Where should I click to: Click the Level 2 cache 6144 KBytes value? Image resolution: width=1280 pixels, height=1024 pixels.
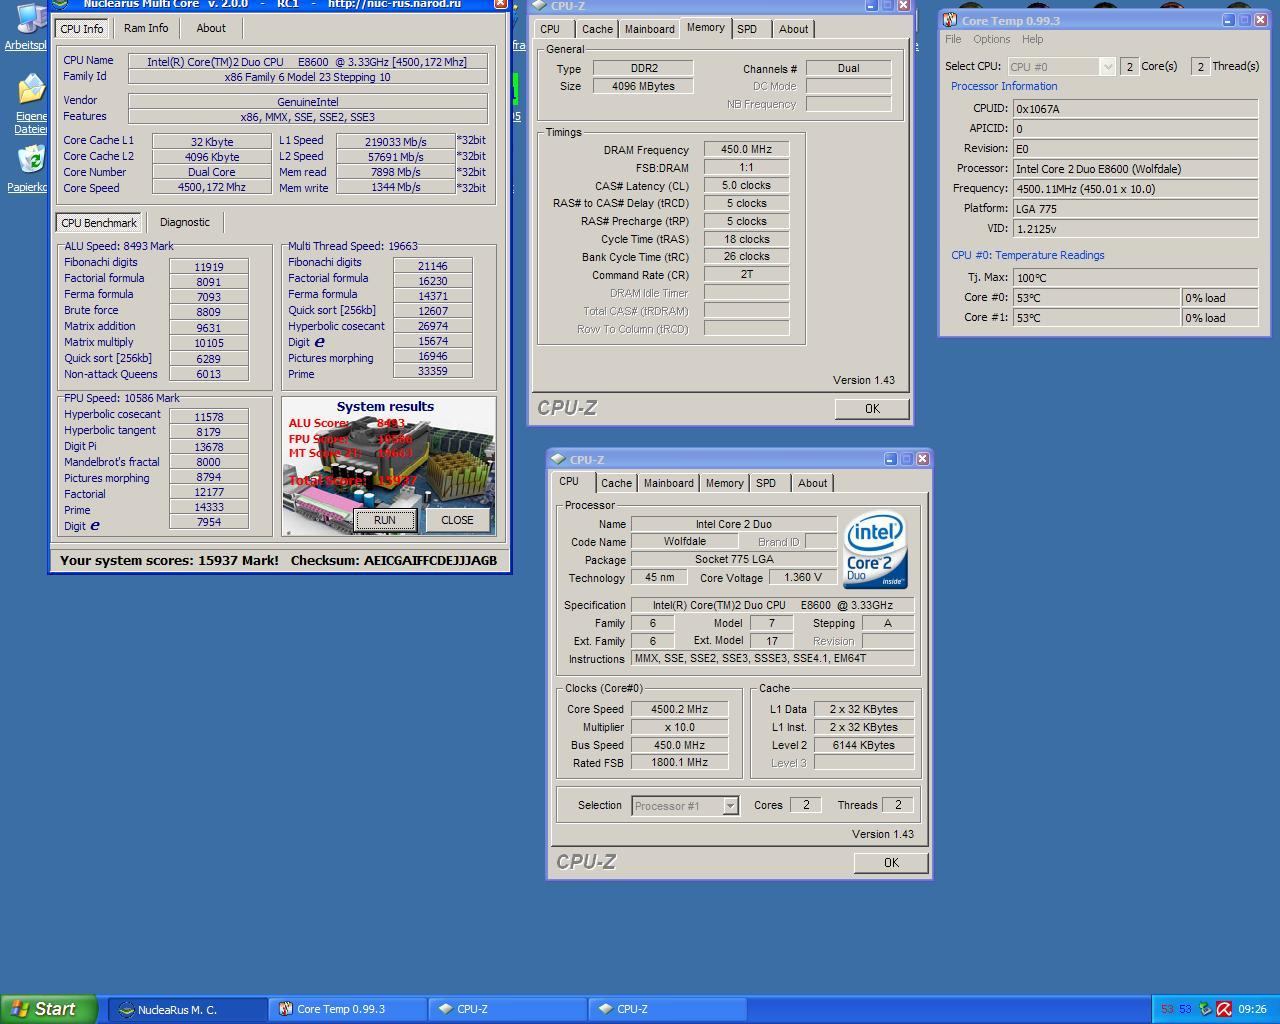pyautogui.click(x=864, y=745)
